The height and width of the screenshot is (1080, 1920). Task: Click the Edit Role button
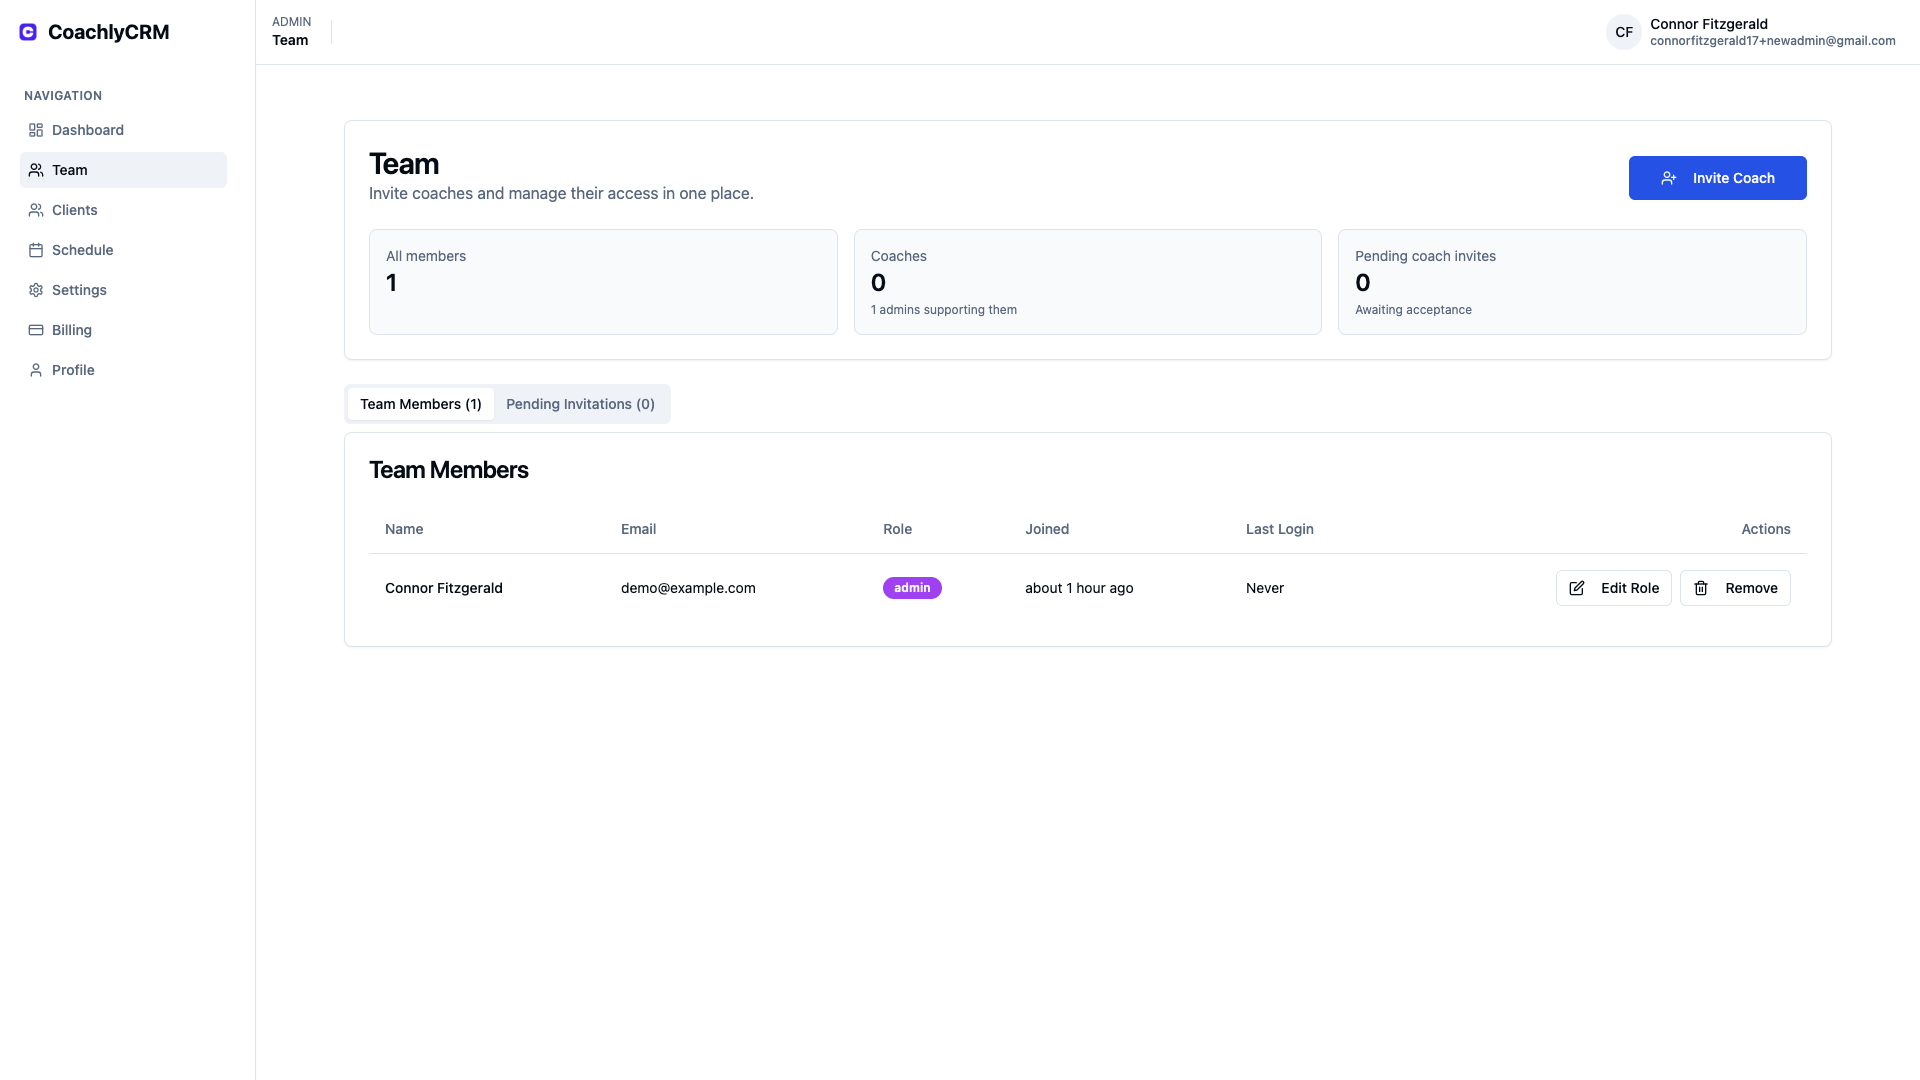tap(1613, 588)
